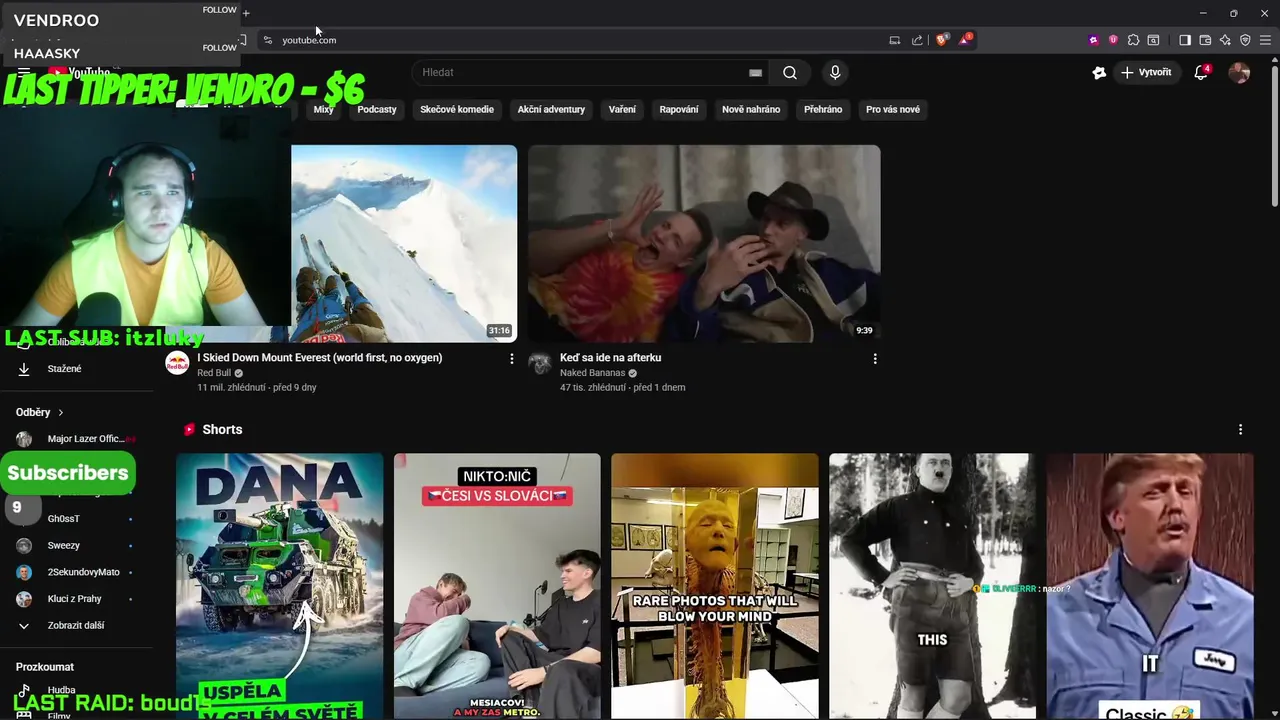Image resolution: width=1280 pixels, height=720 pixels.
Task: Select the Podcasty filter chip
Action: pos(377,109)
